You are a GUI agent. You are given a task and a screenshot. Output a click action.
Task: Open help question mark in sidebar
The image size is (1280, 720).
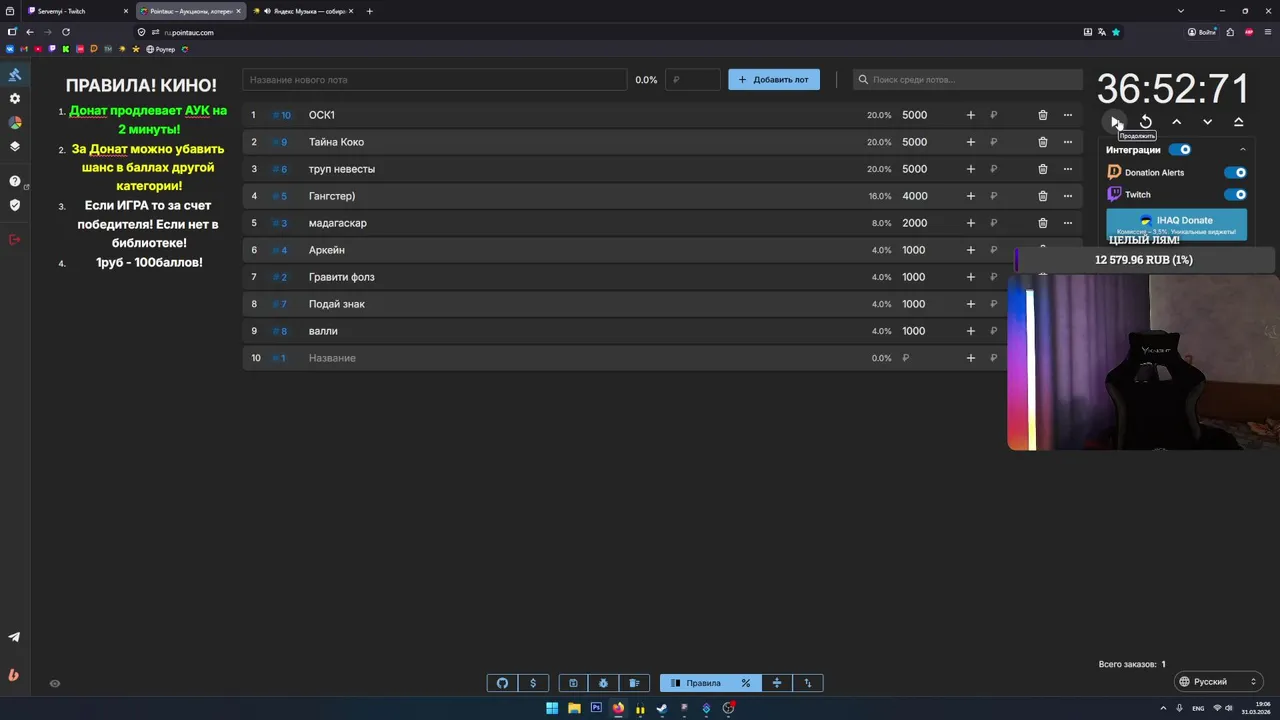[14, 181]
